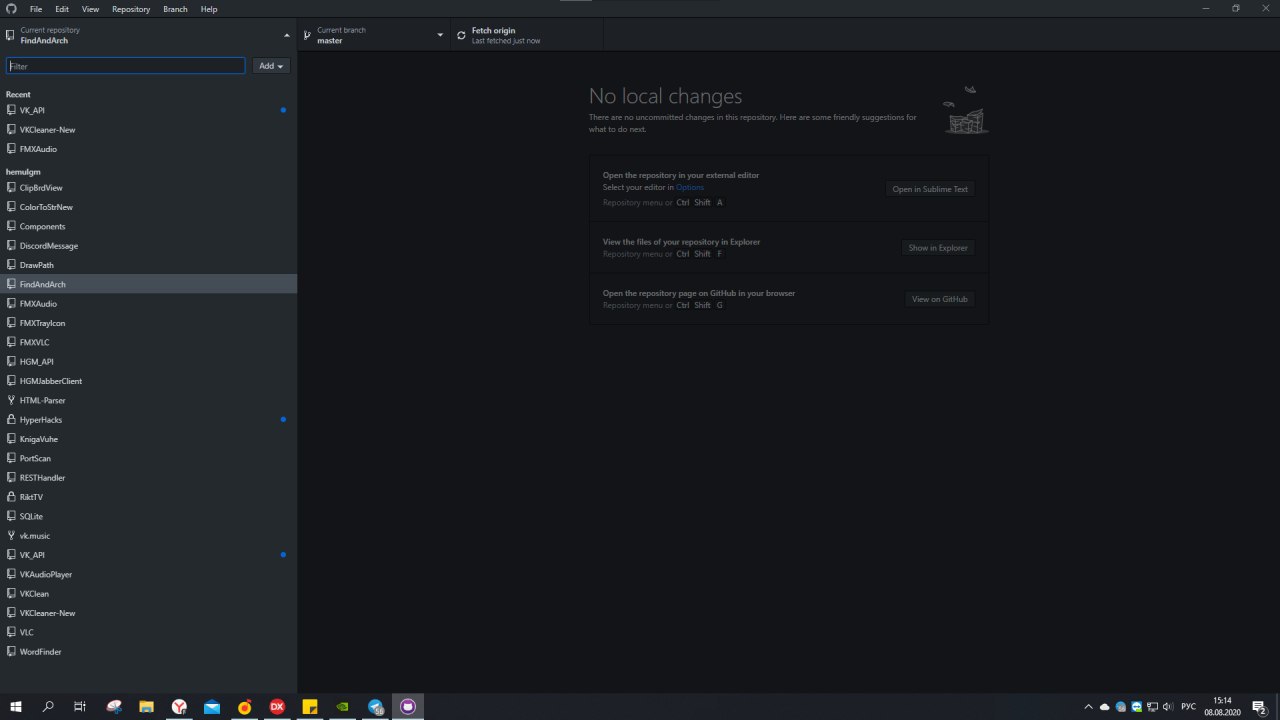Open the volume control in system tray
This screenshot has height=720, width=1280.
point(1168,707)
